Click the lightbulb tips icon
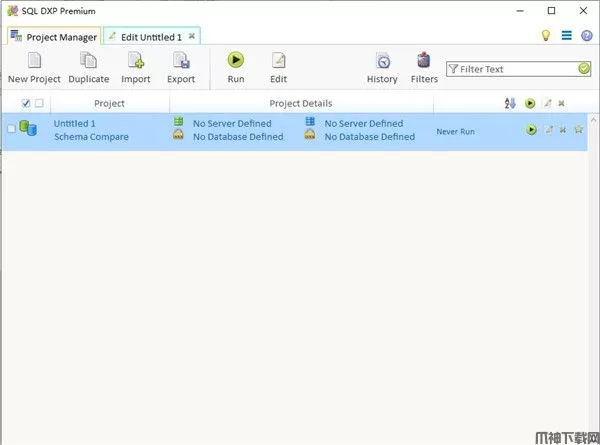The image size is (600, 445). 546,36
